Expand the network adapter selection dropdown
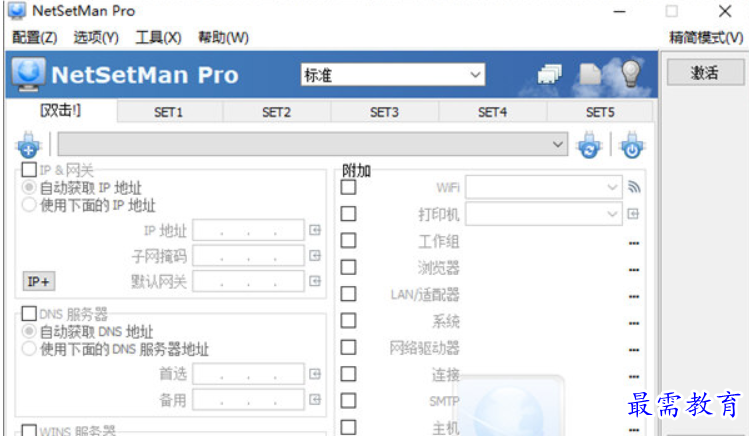 pyautogui.click(x=312, y=144)
